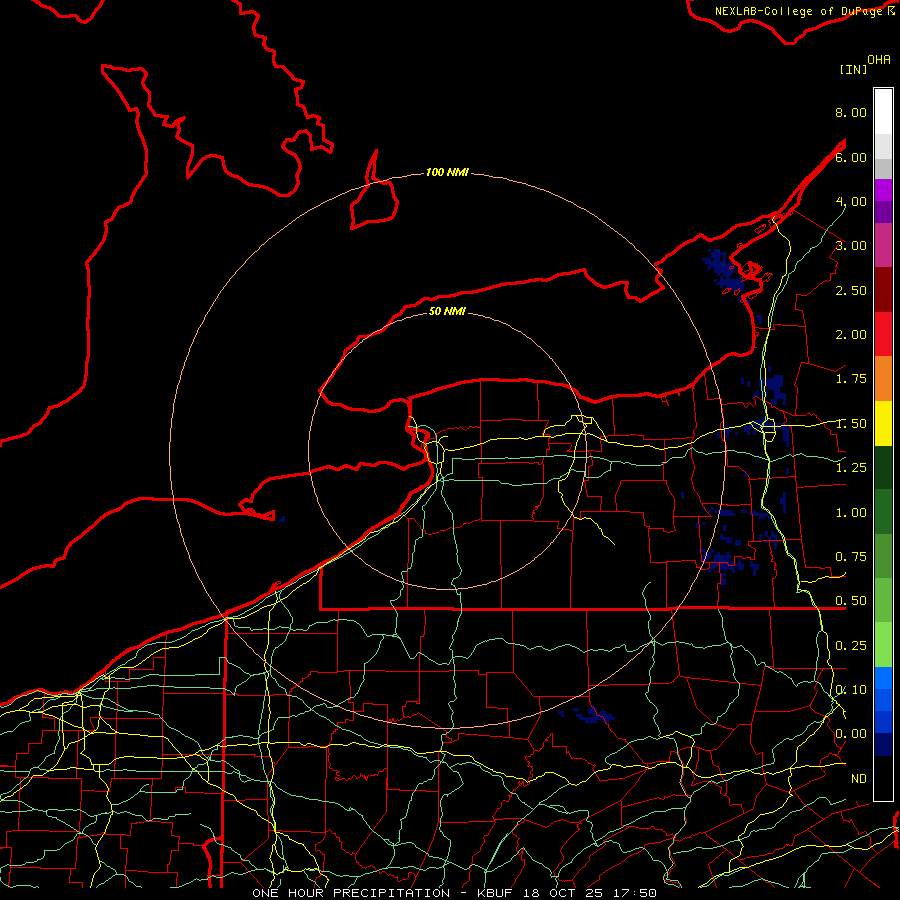900x900 pixels.
Task: Click the 0.10 legend value
Action: click(851, 690)
